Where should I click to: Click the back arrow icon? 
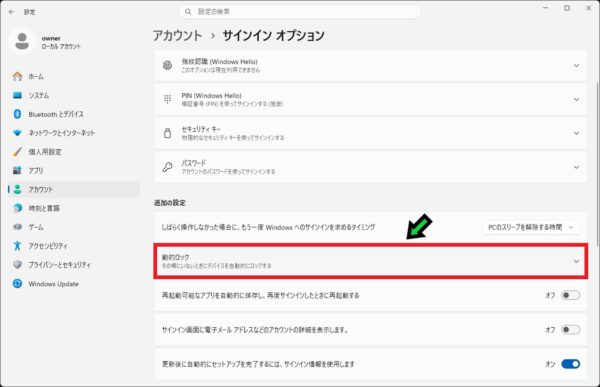11,12
